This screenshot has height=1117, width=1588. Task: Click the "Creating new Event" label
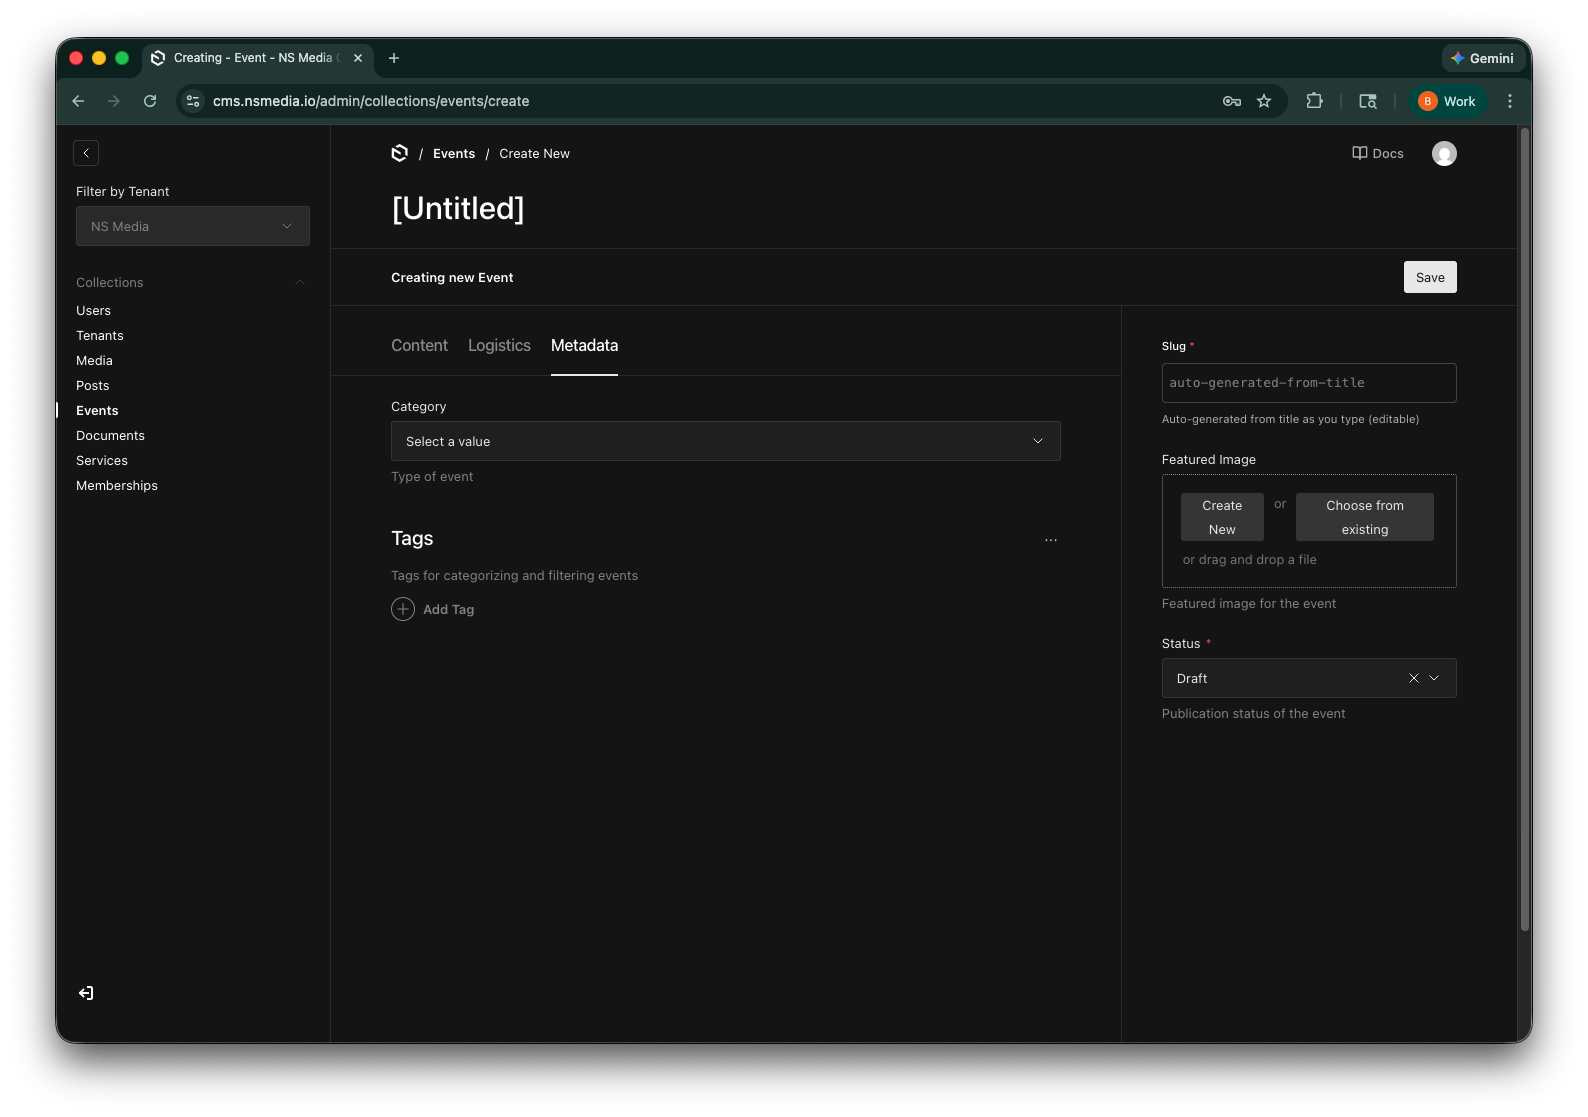point(452,277)
